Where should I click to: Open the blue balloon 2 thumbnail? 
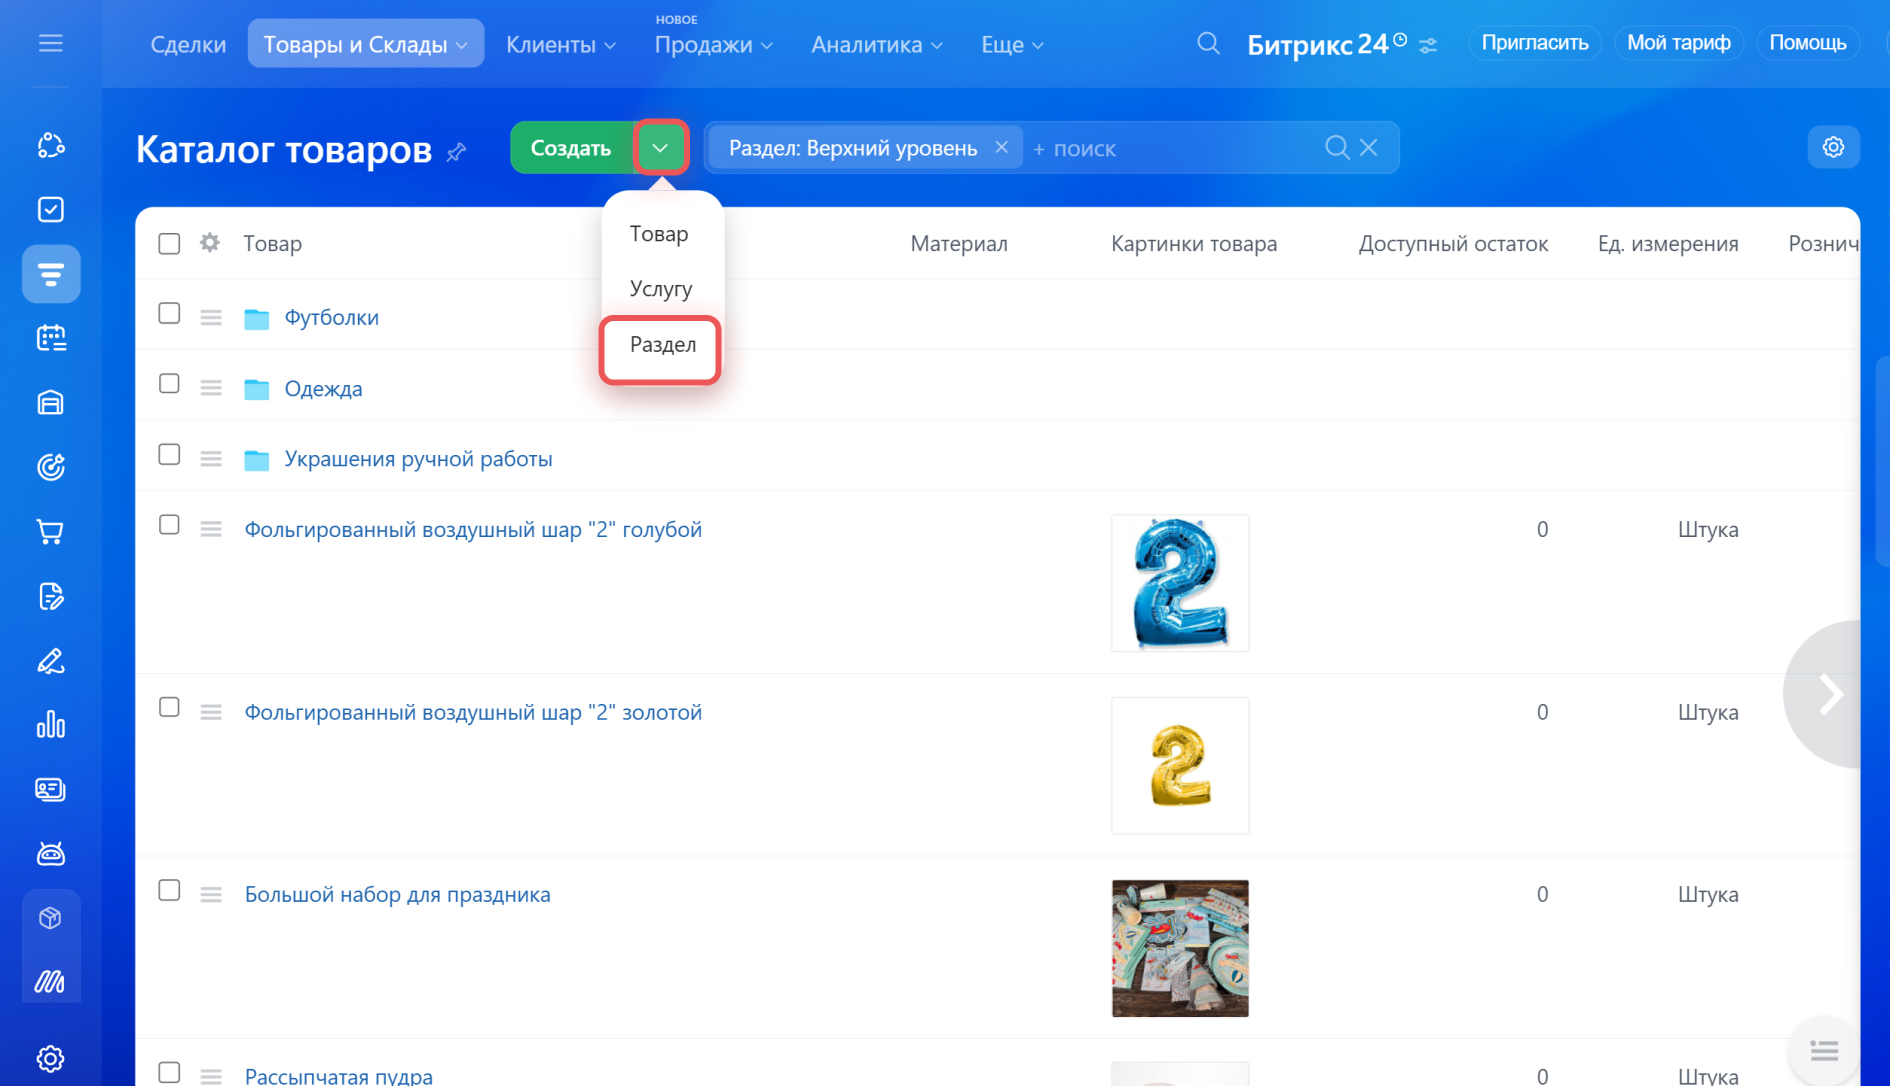pyautogui.click(x=1180, y=583)
